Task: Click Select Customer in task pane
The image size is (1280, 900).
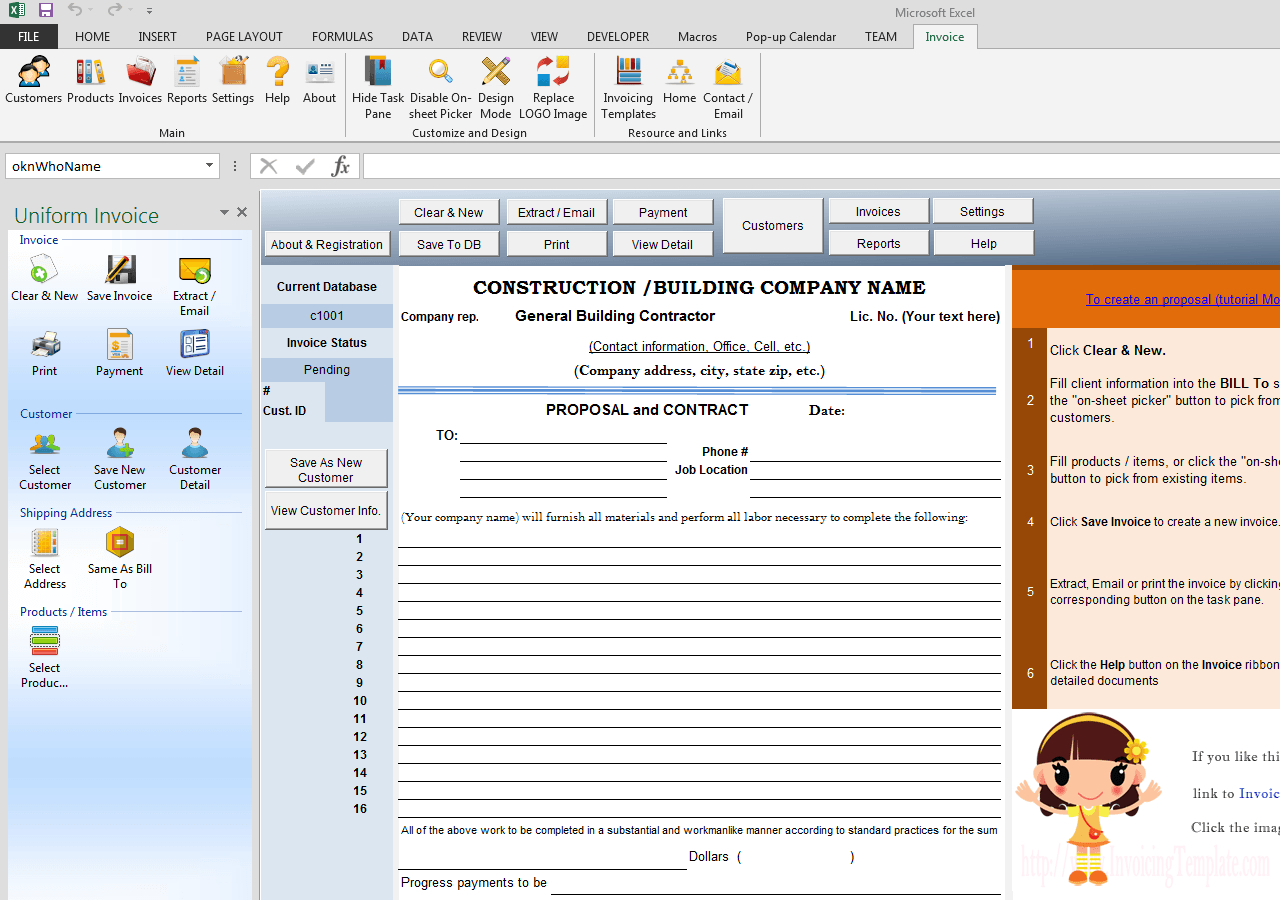Action: point(45,460)
